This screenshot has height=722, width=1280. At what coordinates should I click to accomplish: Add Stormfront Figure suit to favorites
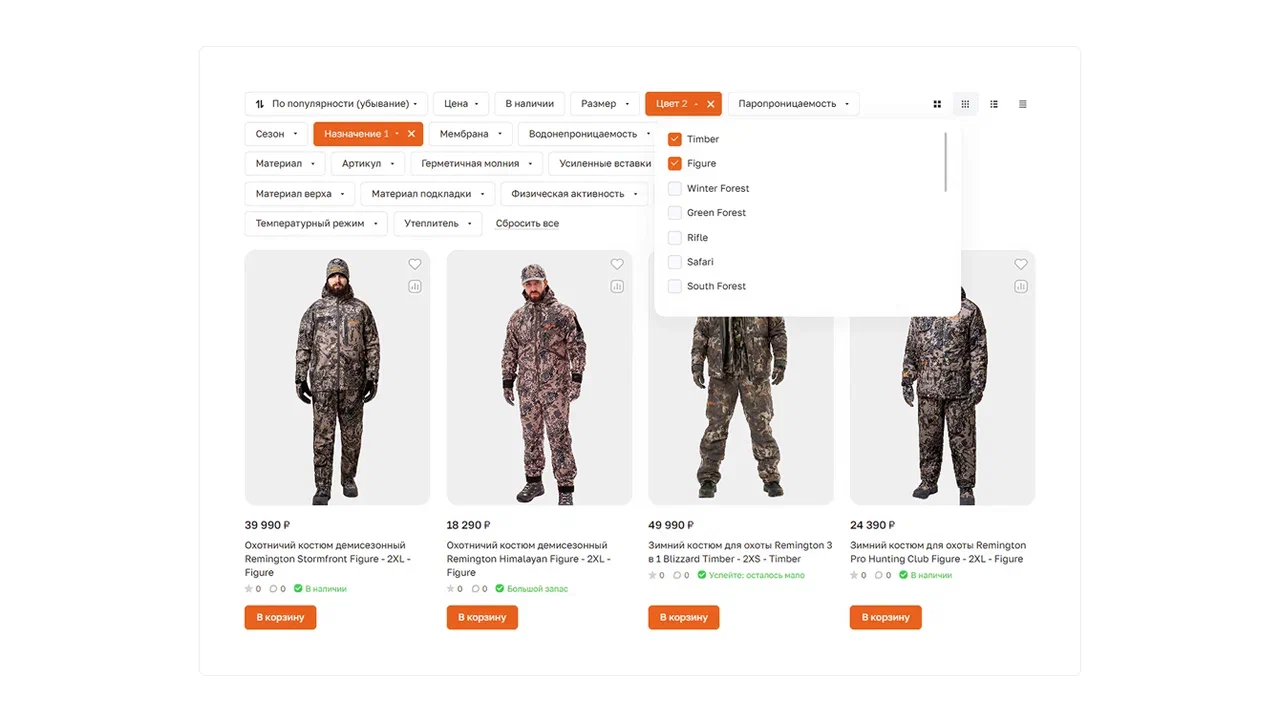click(415, 264)
